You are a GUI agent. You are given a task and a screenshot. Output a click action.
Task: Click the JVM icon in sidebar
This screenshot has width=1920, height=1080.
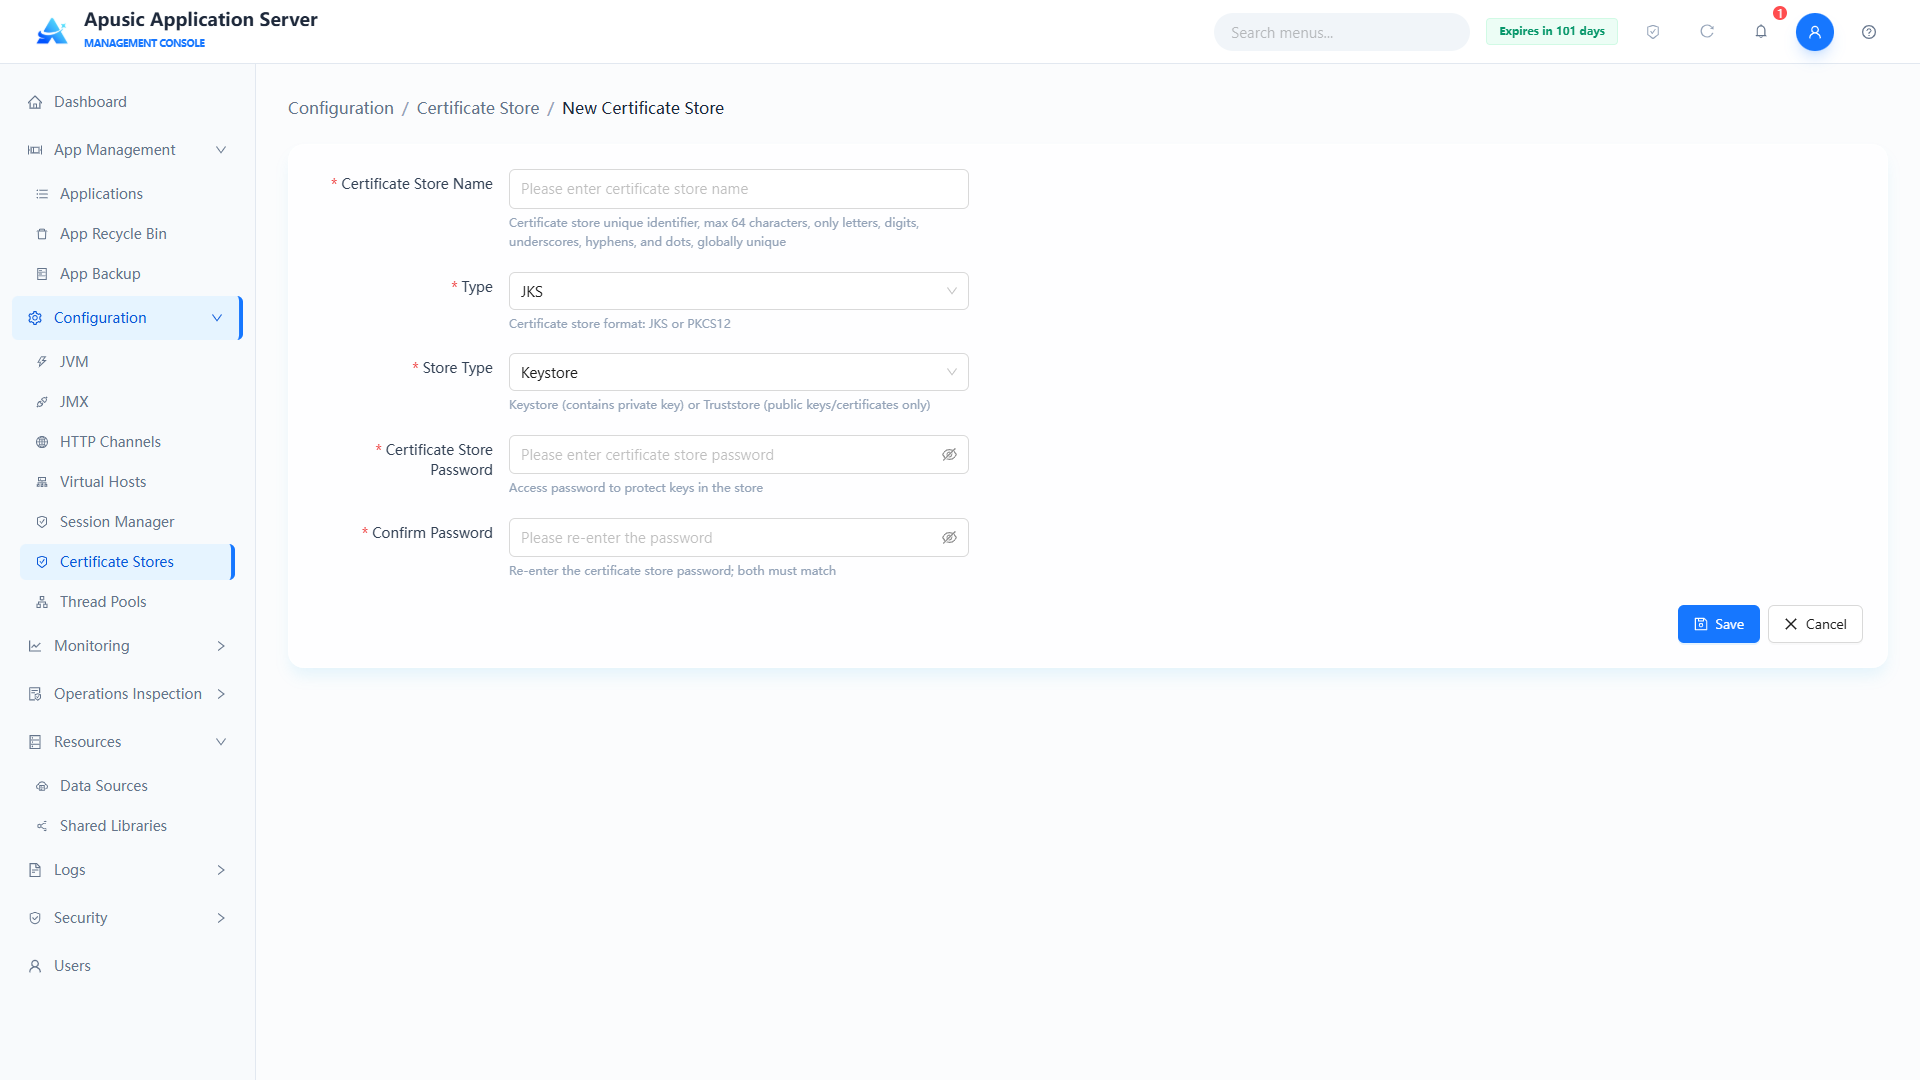click(x=42, y=362)
